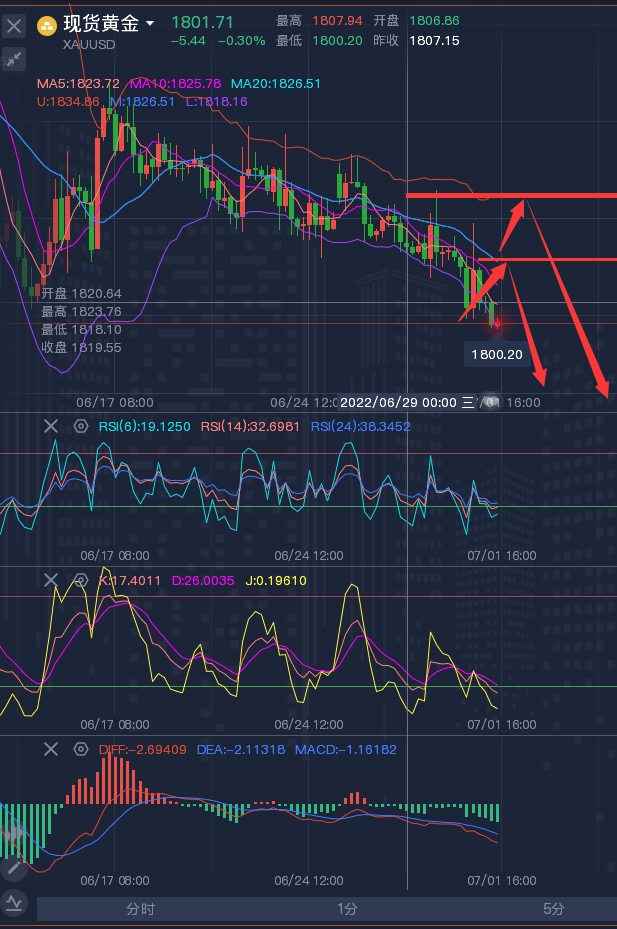Tap the RSI(24):38.3452 value
617x929 pixels.
360,427
